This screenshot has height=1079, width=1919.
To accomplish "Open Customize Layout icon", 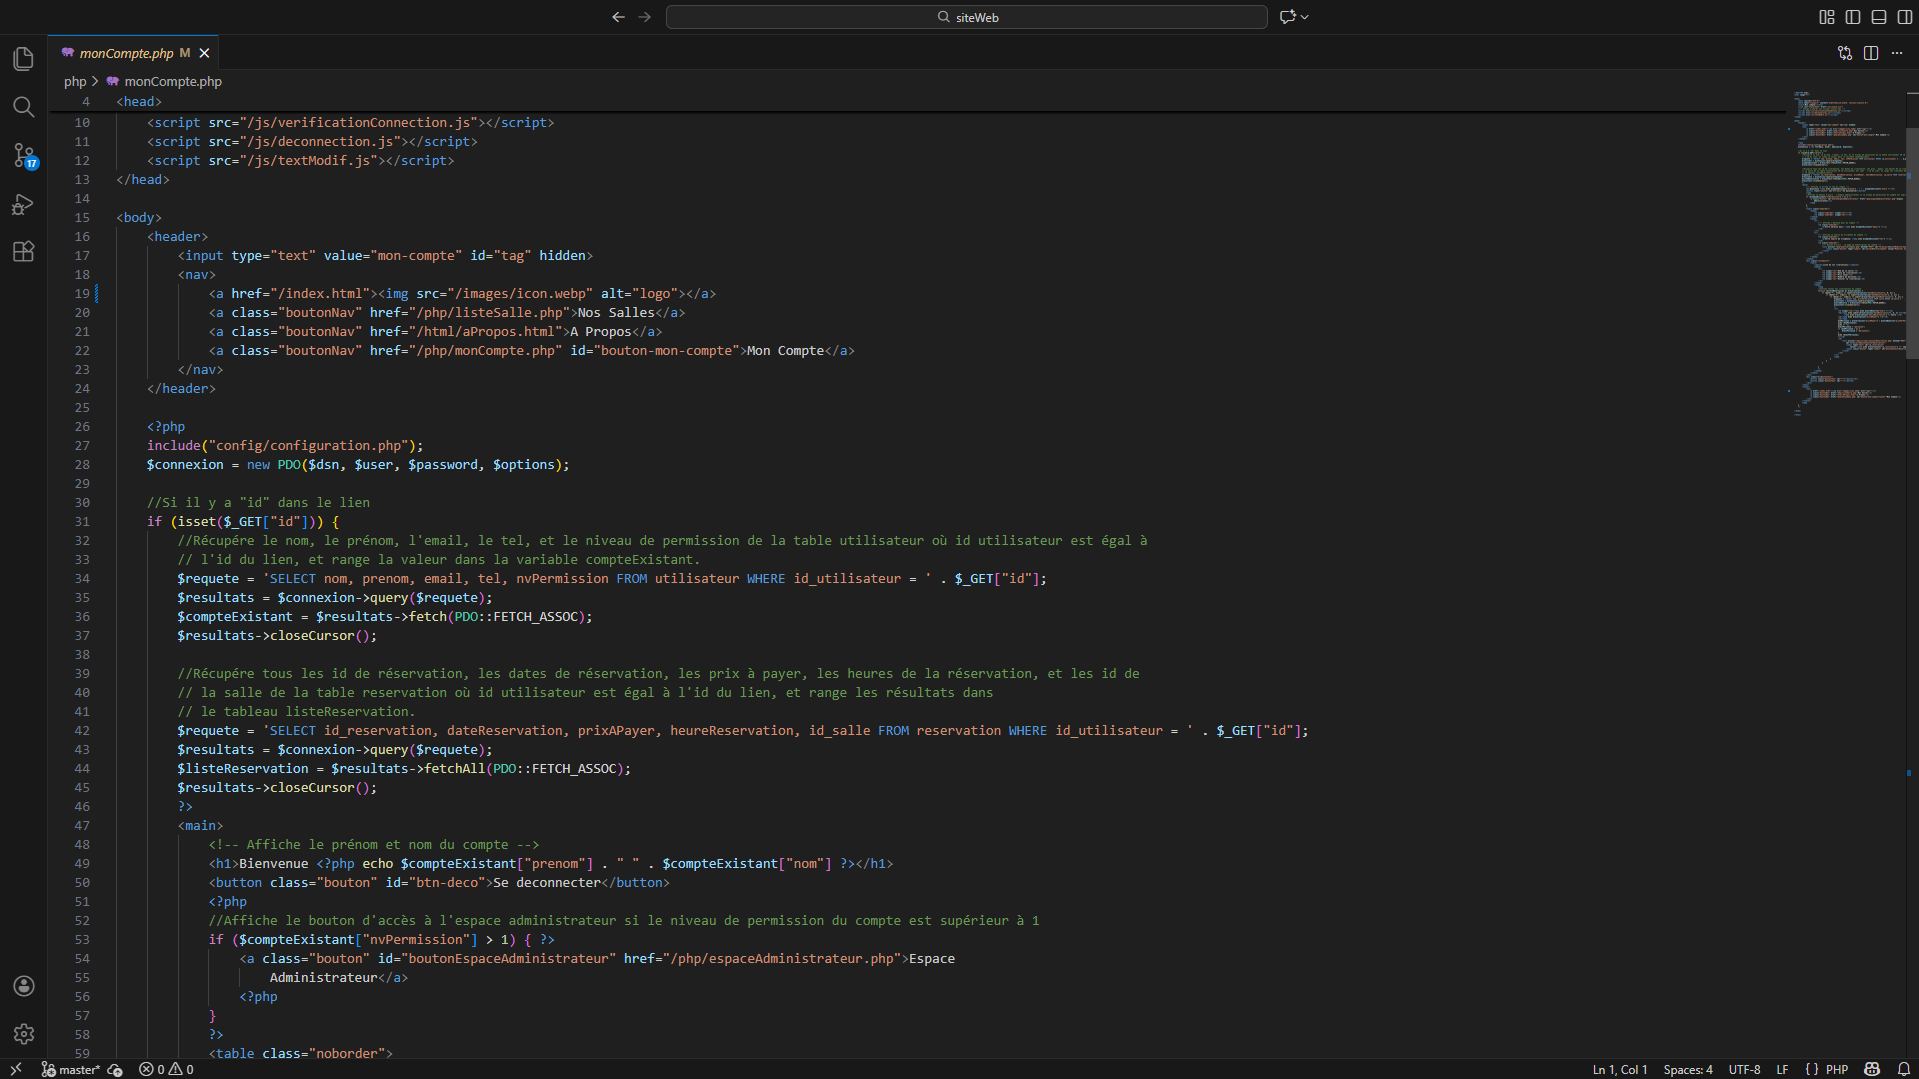I will (x=1827, y=17).
